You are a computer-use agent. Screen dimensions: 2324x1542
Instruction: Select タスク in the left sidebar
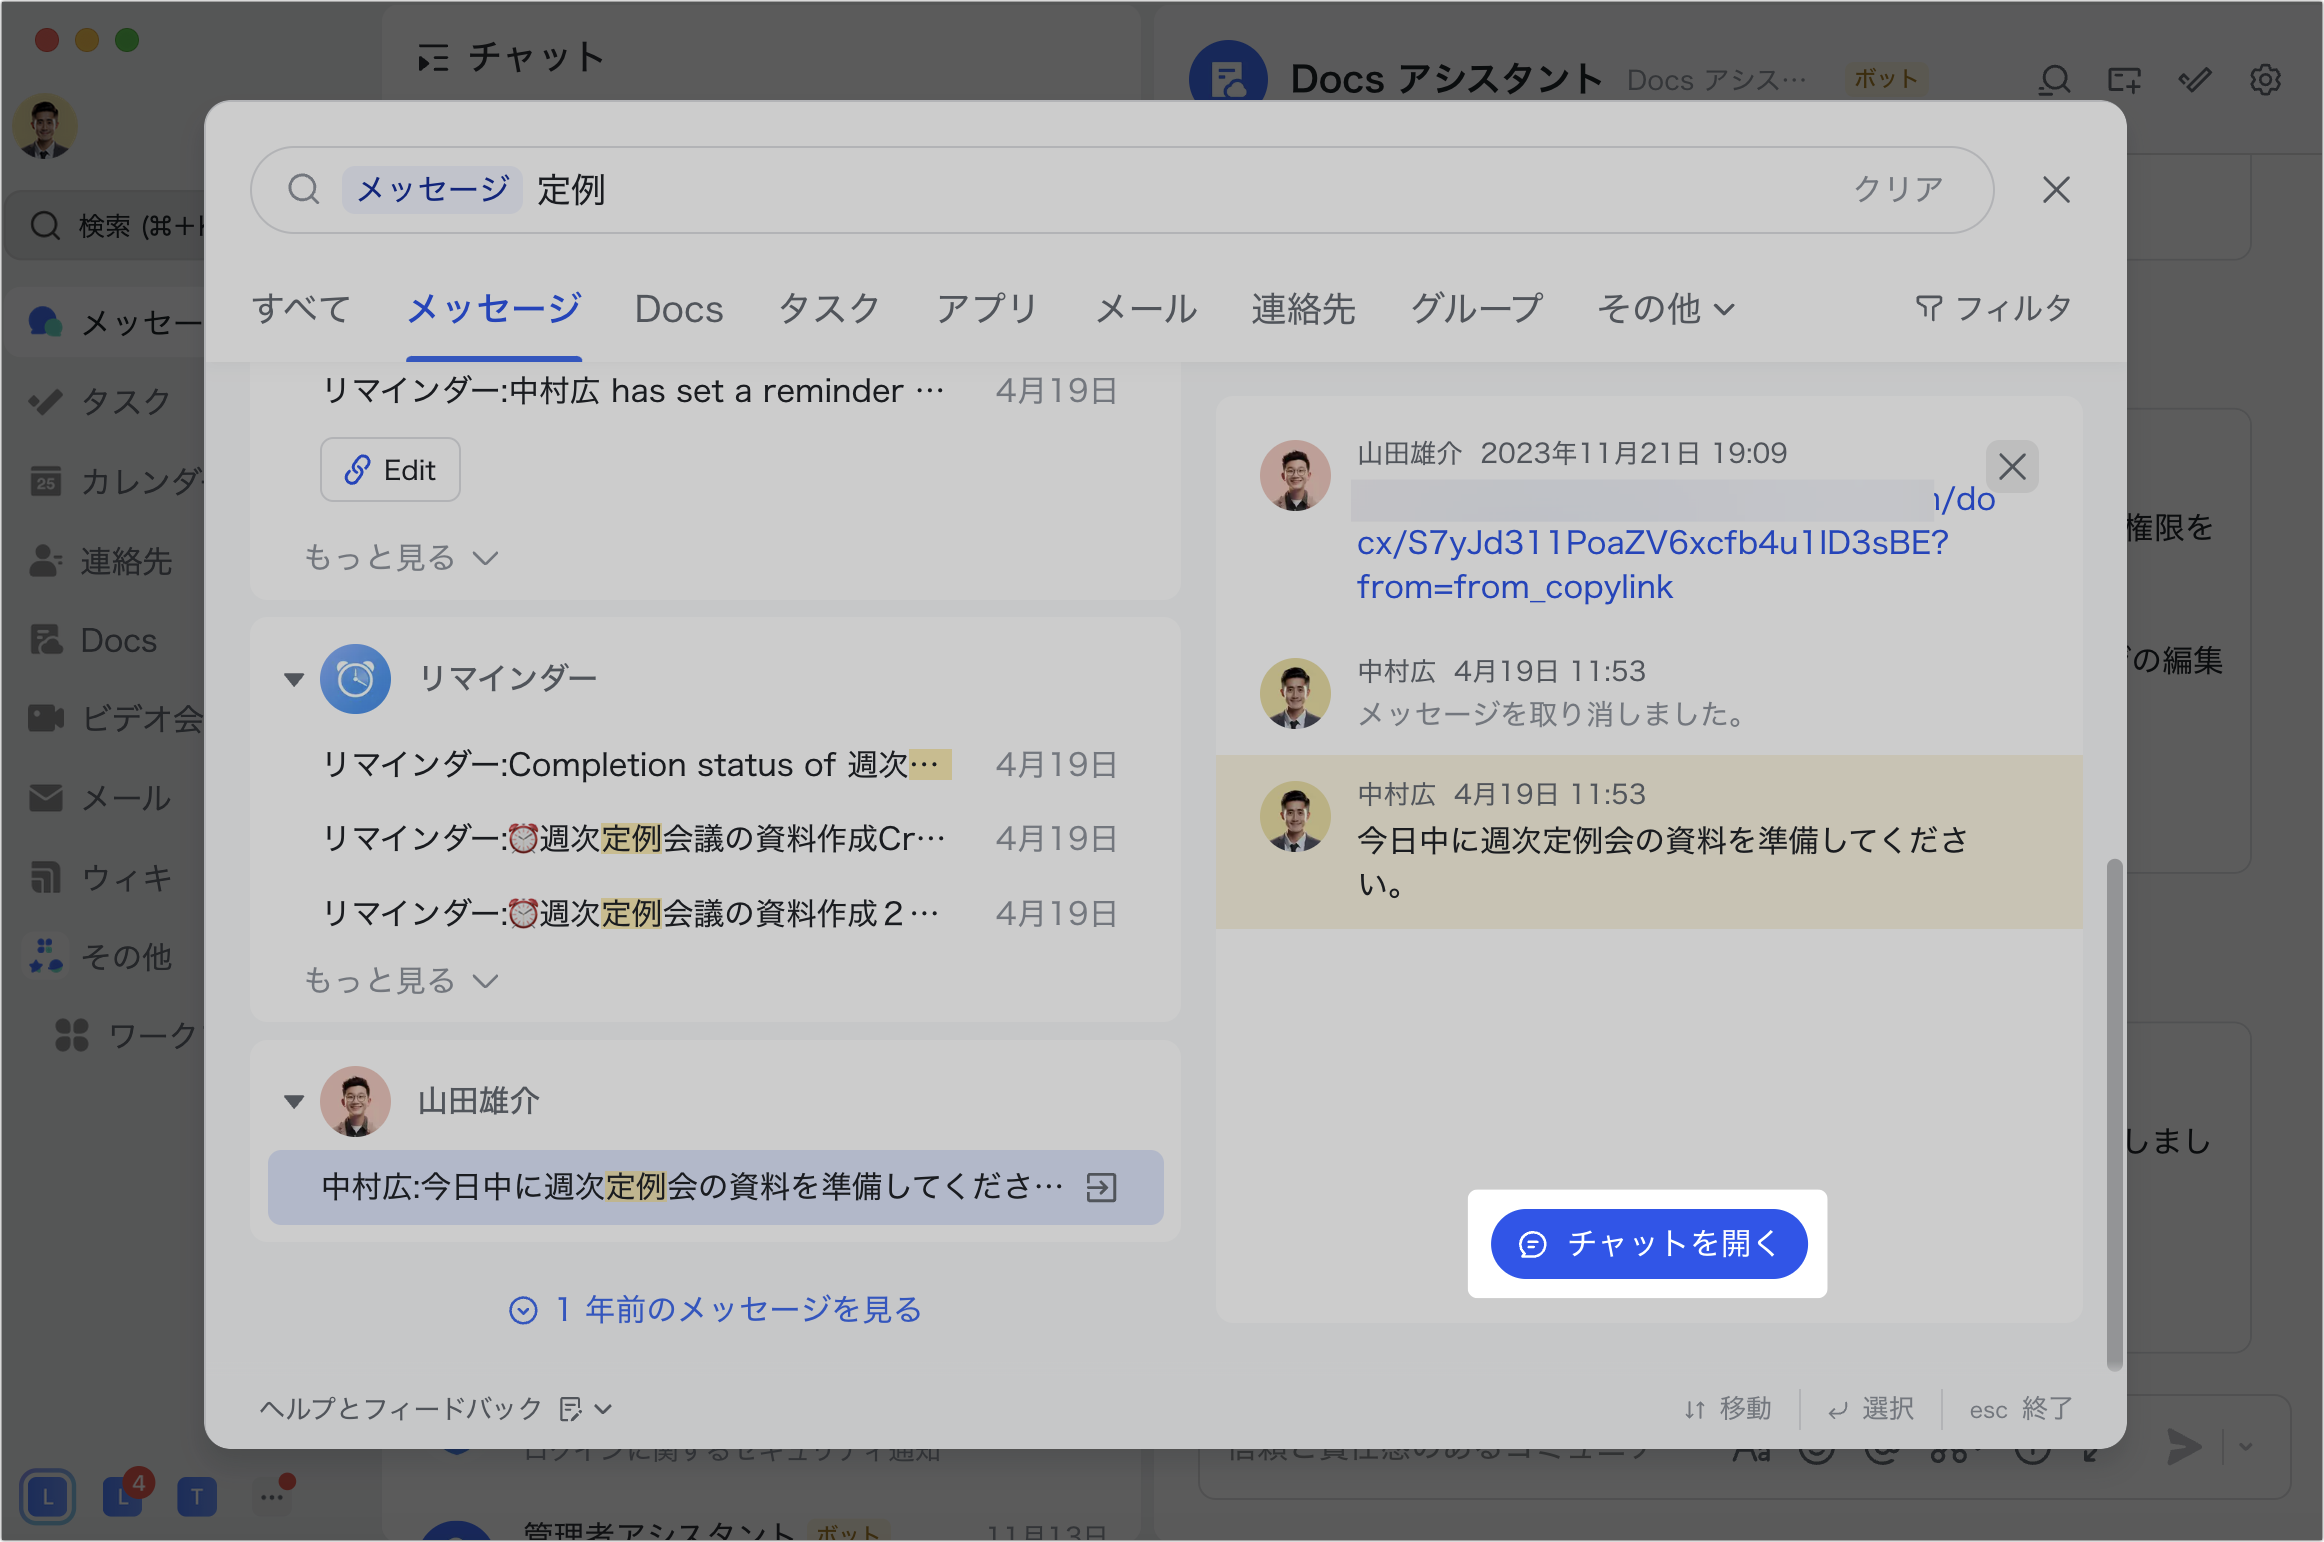pyautogui.click(x=47, y=402)
